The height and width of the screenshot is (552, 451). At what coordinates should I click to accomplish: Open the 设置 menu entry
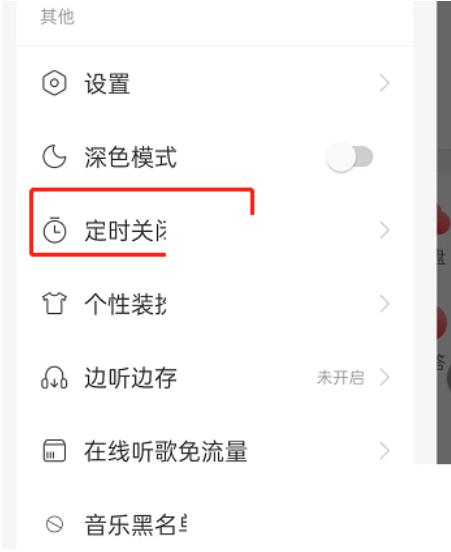[215, 83]
